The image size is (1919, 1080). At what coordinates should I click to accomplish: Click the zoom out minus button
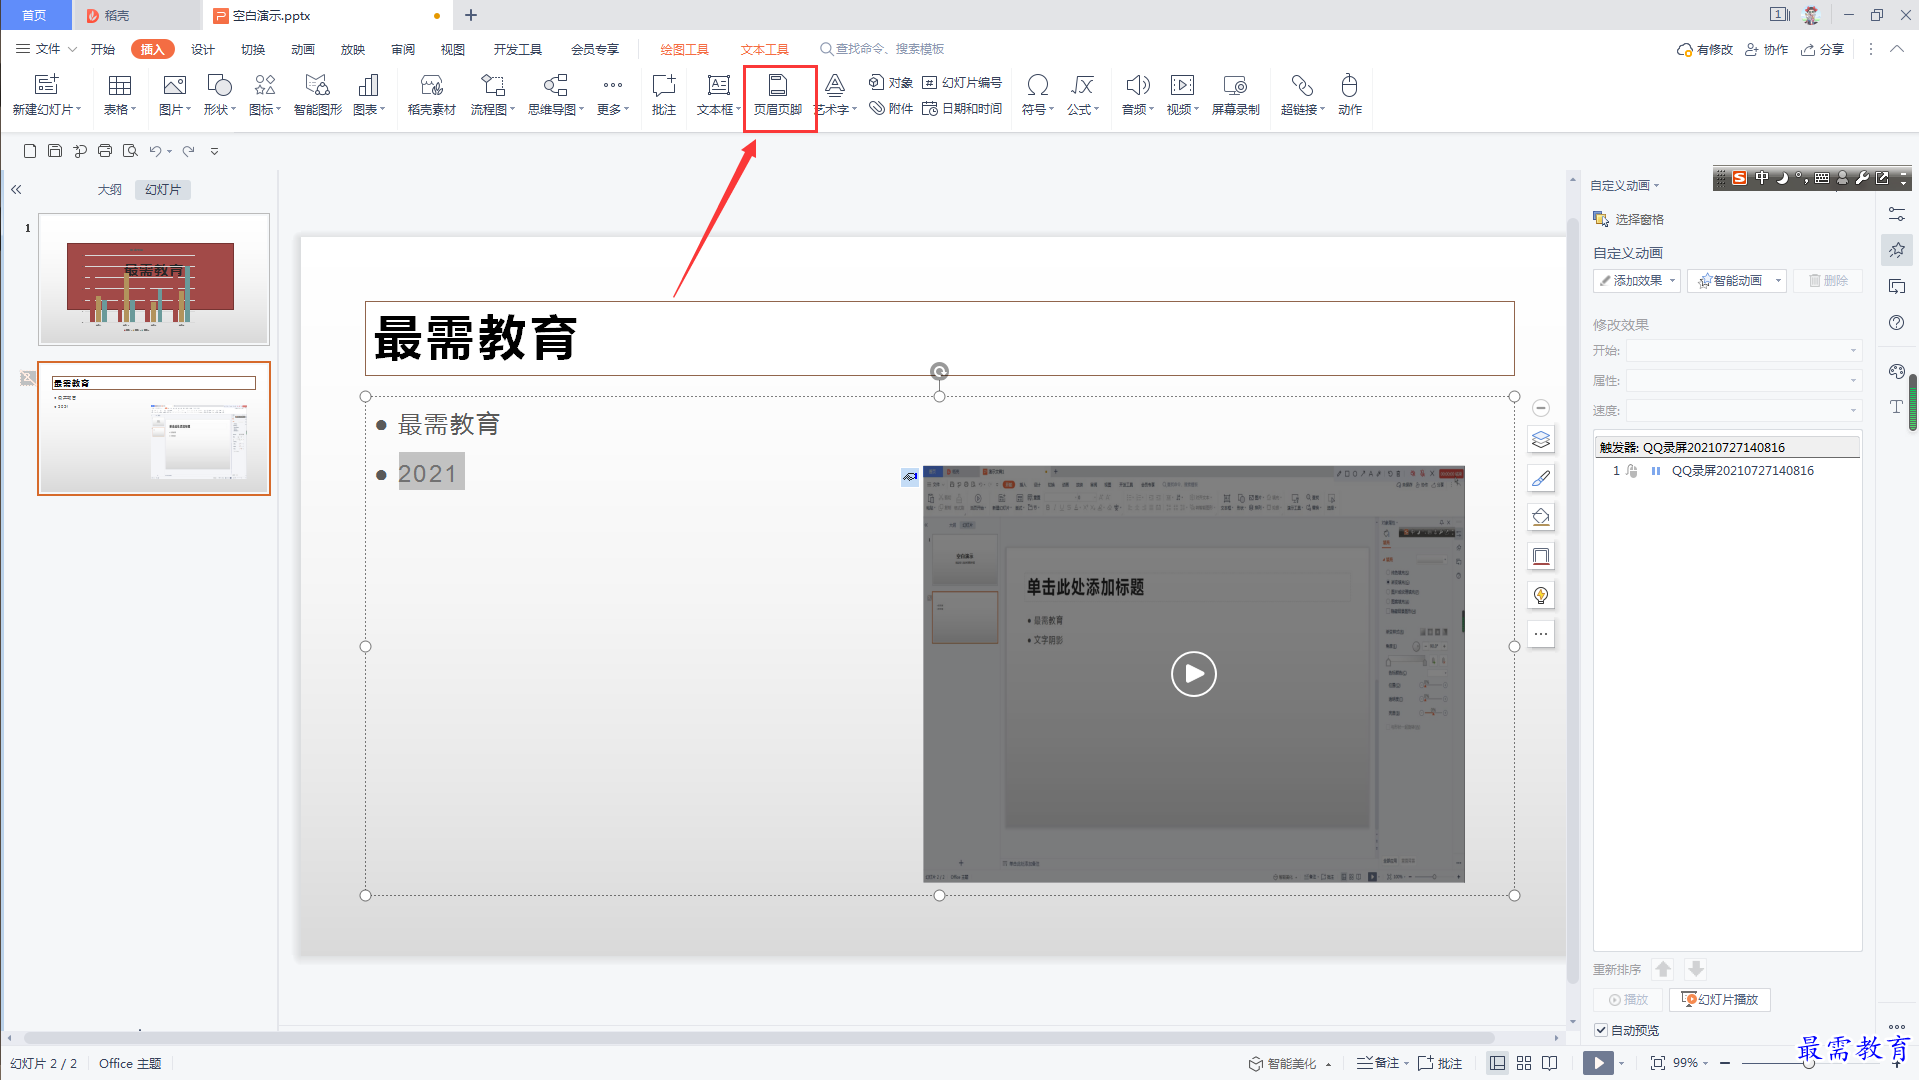pyautogui.click(x=1726, y=1063)
